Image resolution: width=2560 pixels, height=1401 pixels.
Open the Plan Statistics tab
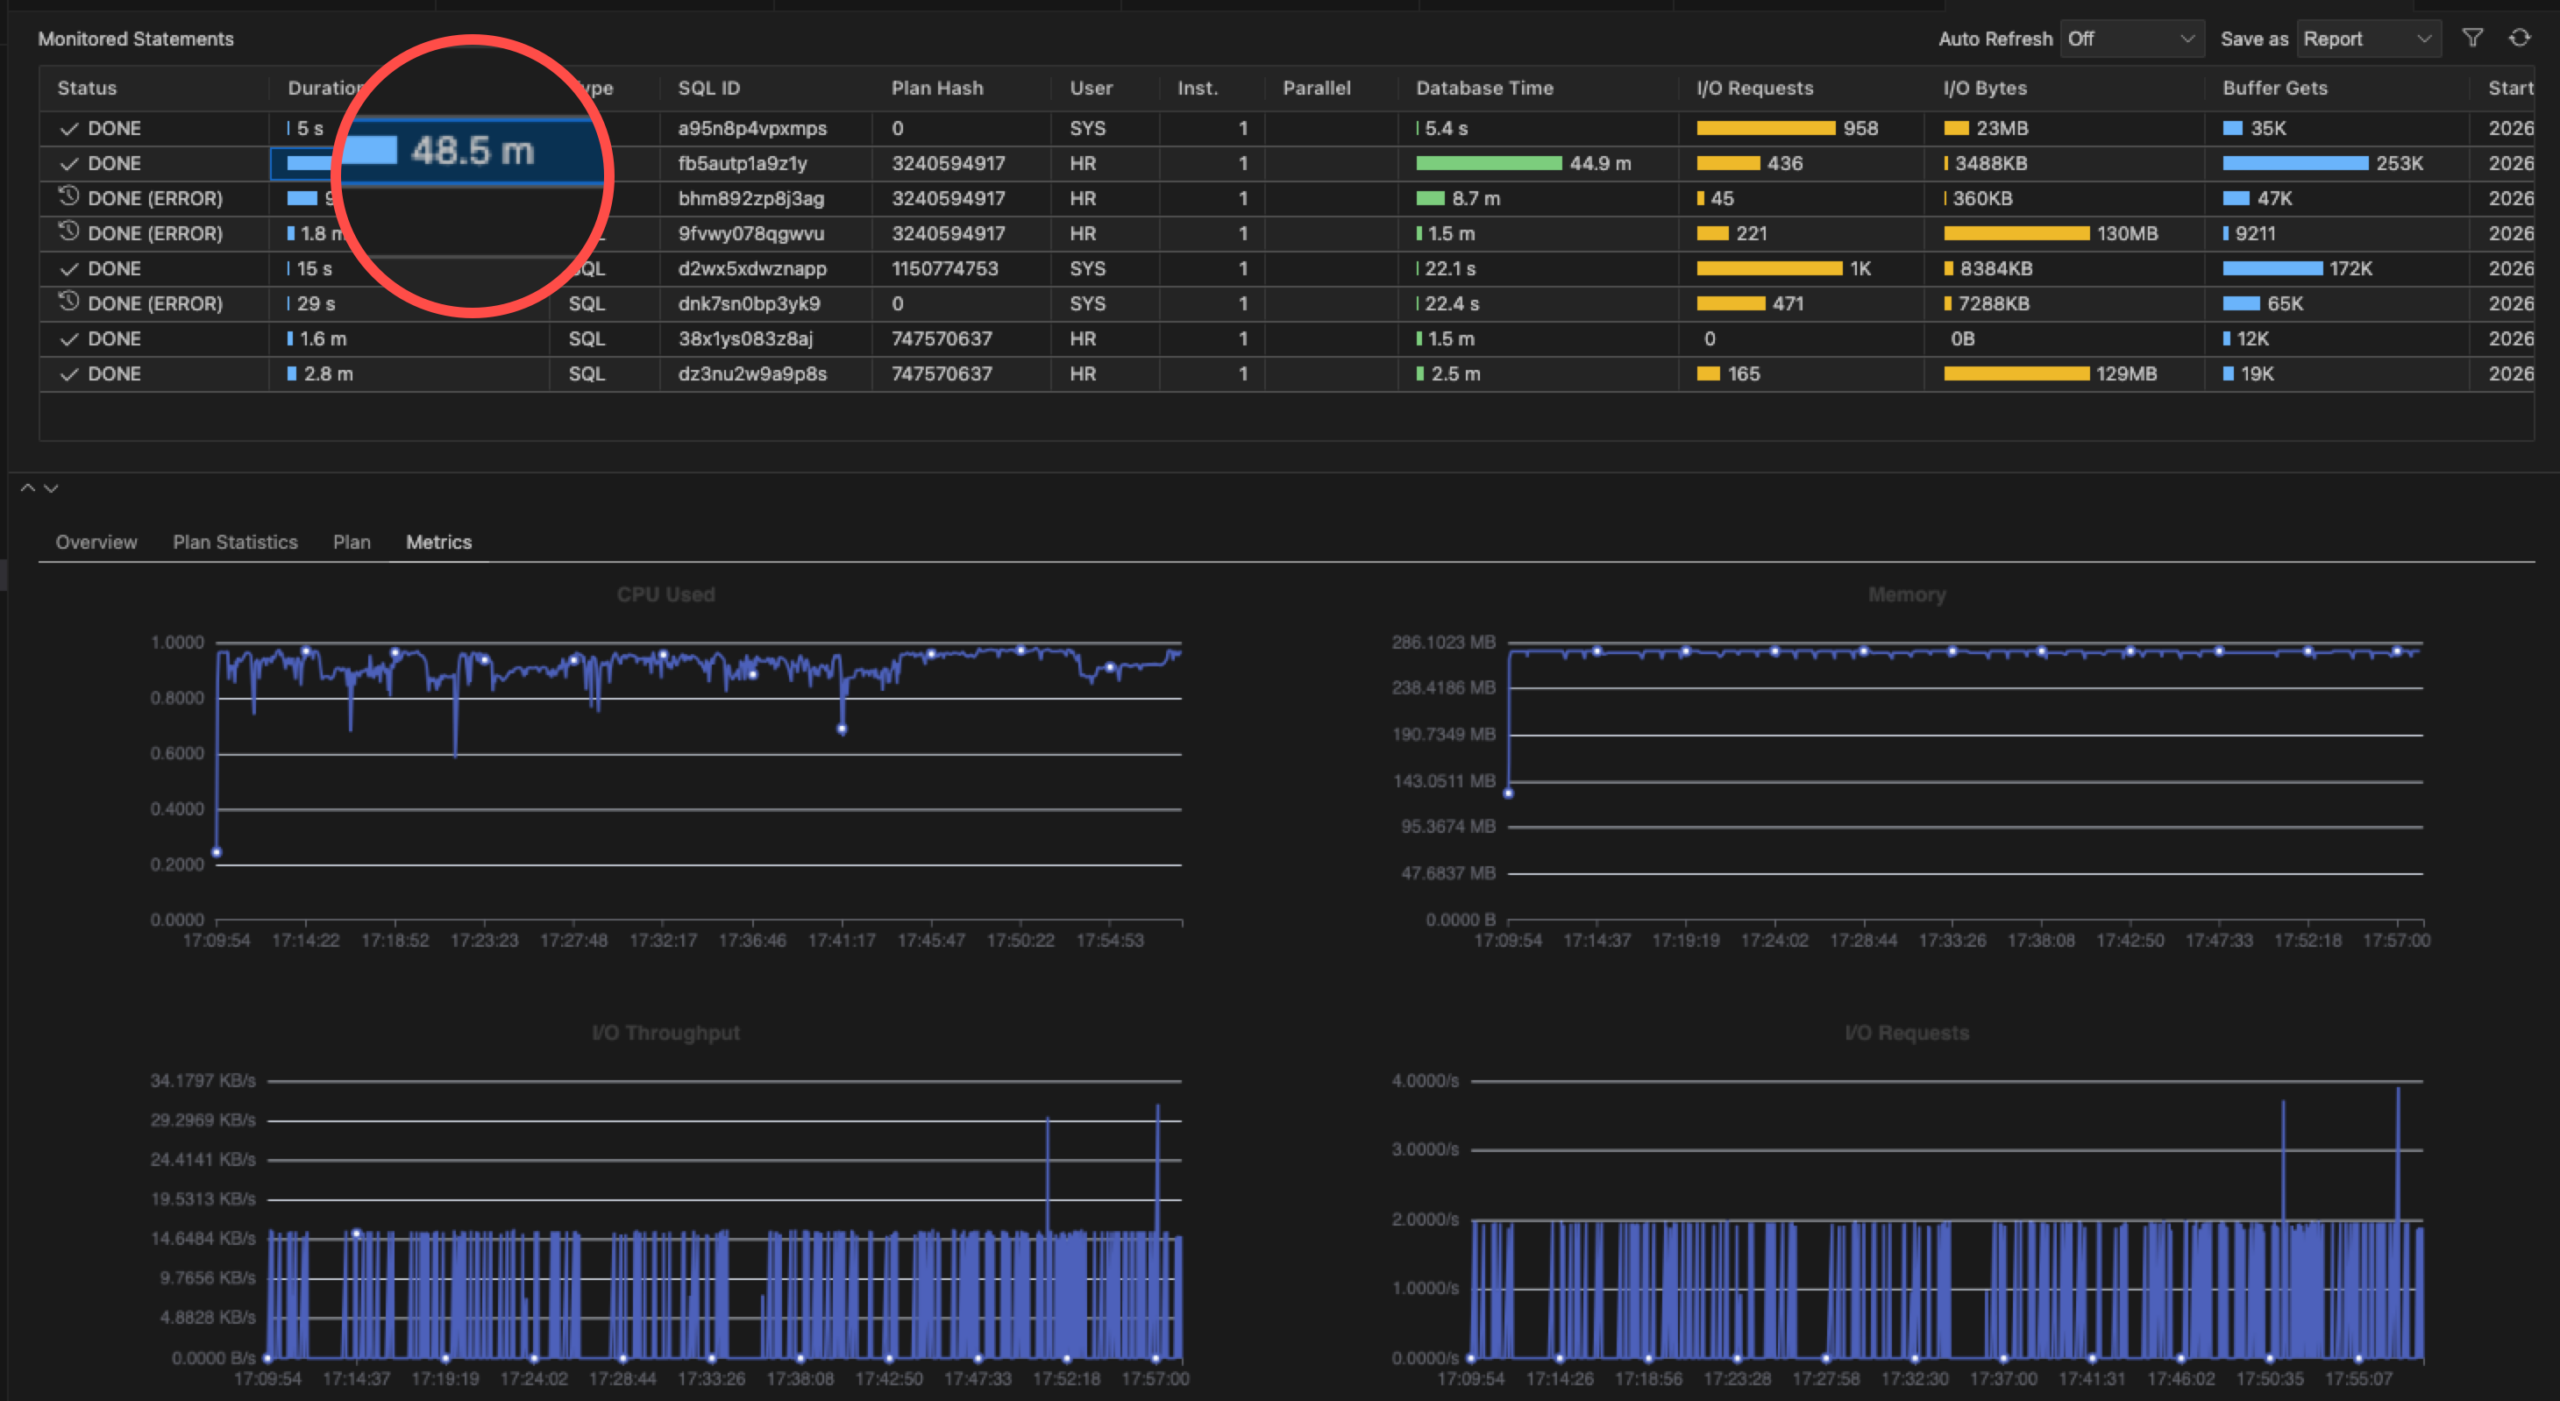click(x=235, y=542)
